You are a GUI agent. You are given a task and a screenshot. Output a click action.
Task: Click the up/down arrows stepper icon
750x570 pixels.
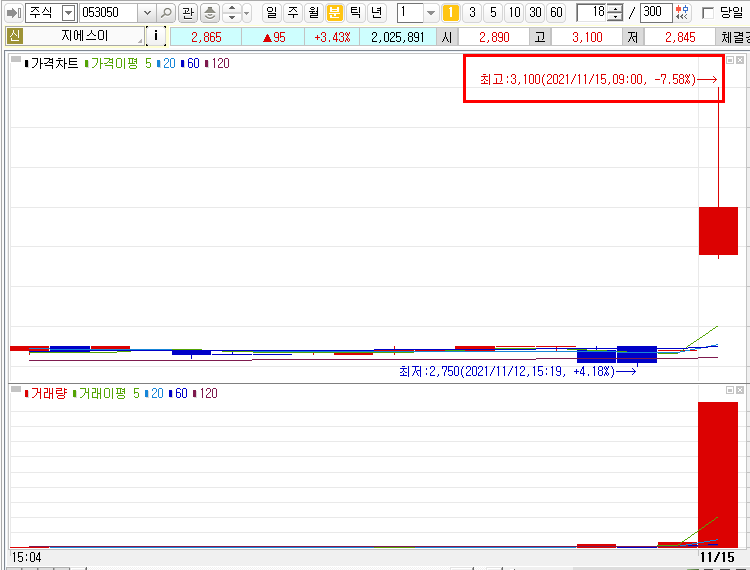click(232, 12)
